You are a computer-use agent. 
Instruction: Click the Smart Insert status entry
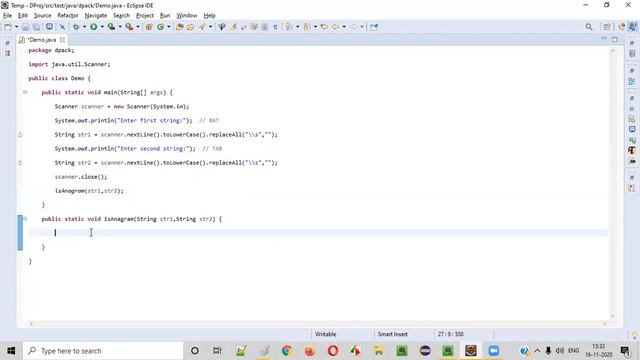click(x=393, y=334)
